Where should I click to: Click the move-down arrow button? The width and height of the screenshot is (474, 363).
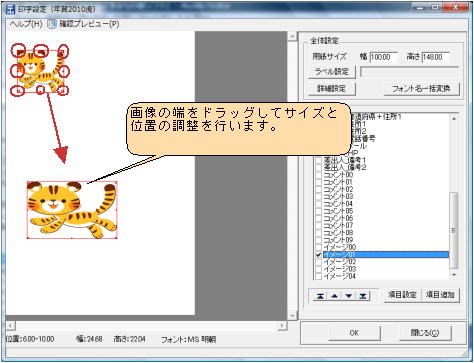coord(349,296)
